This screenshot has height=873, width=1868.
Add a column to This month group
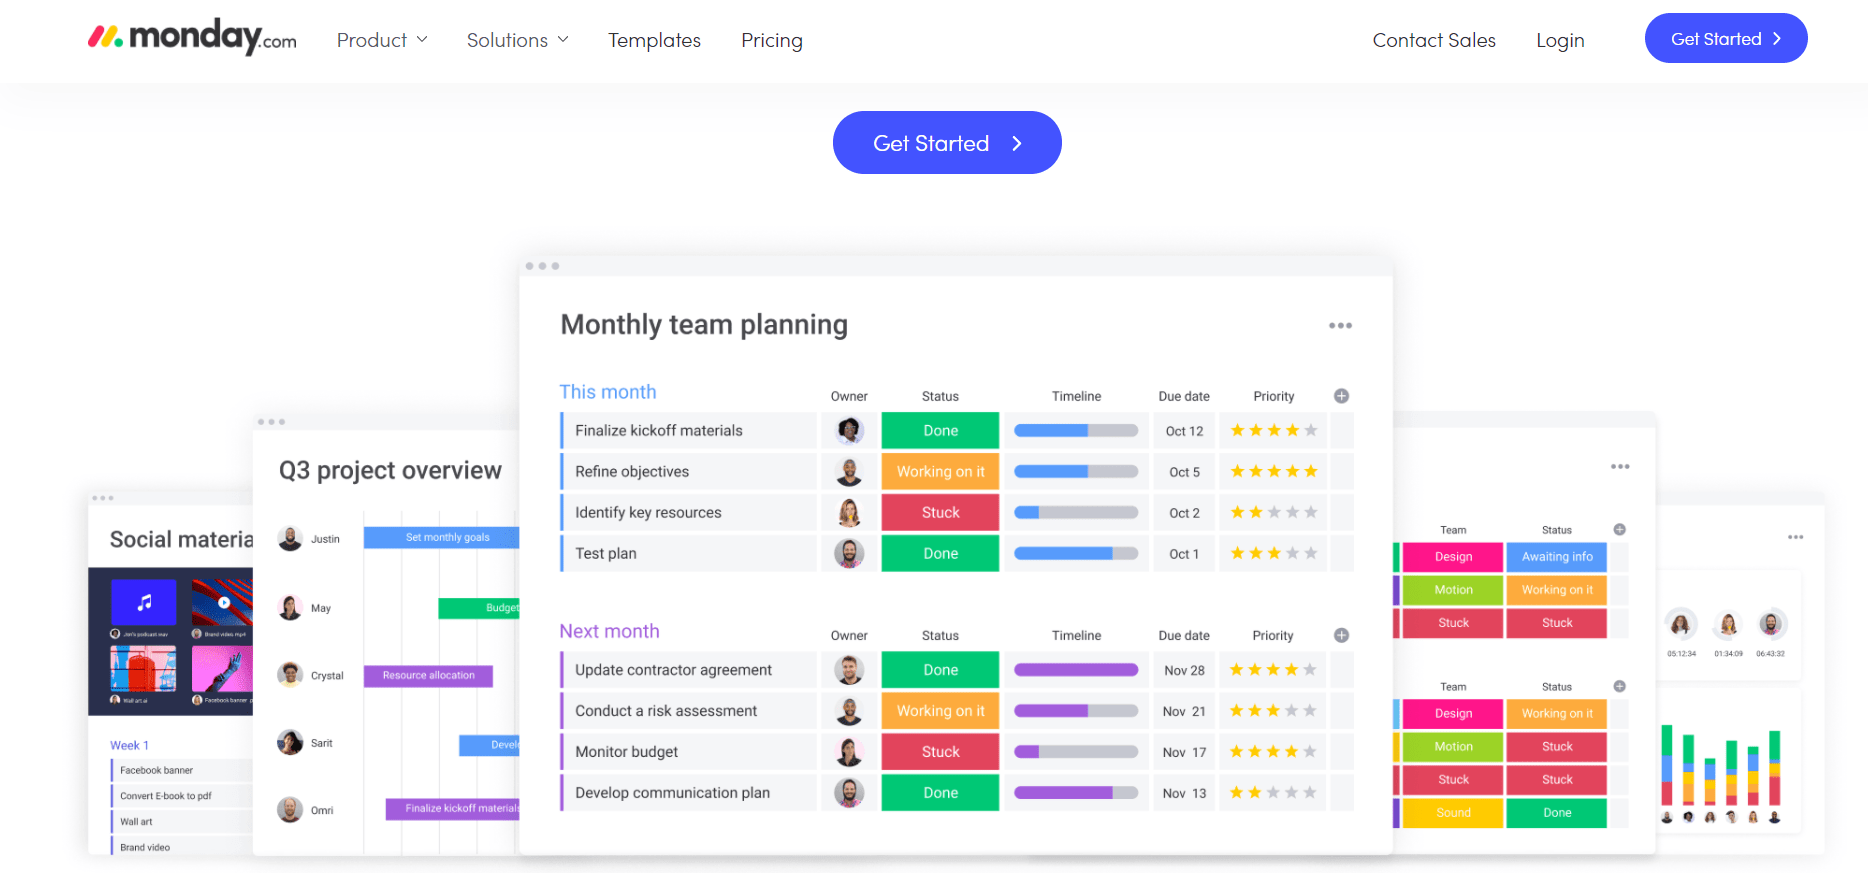point(1341,396)
